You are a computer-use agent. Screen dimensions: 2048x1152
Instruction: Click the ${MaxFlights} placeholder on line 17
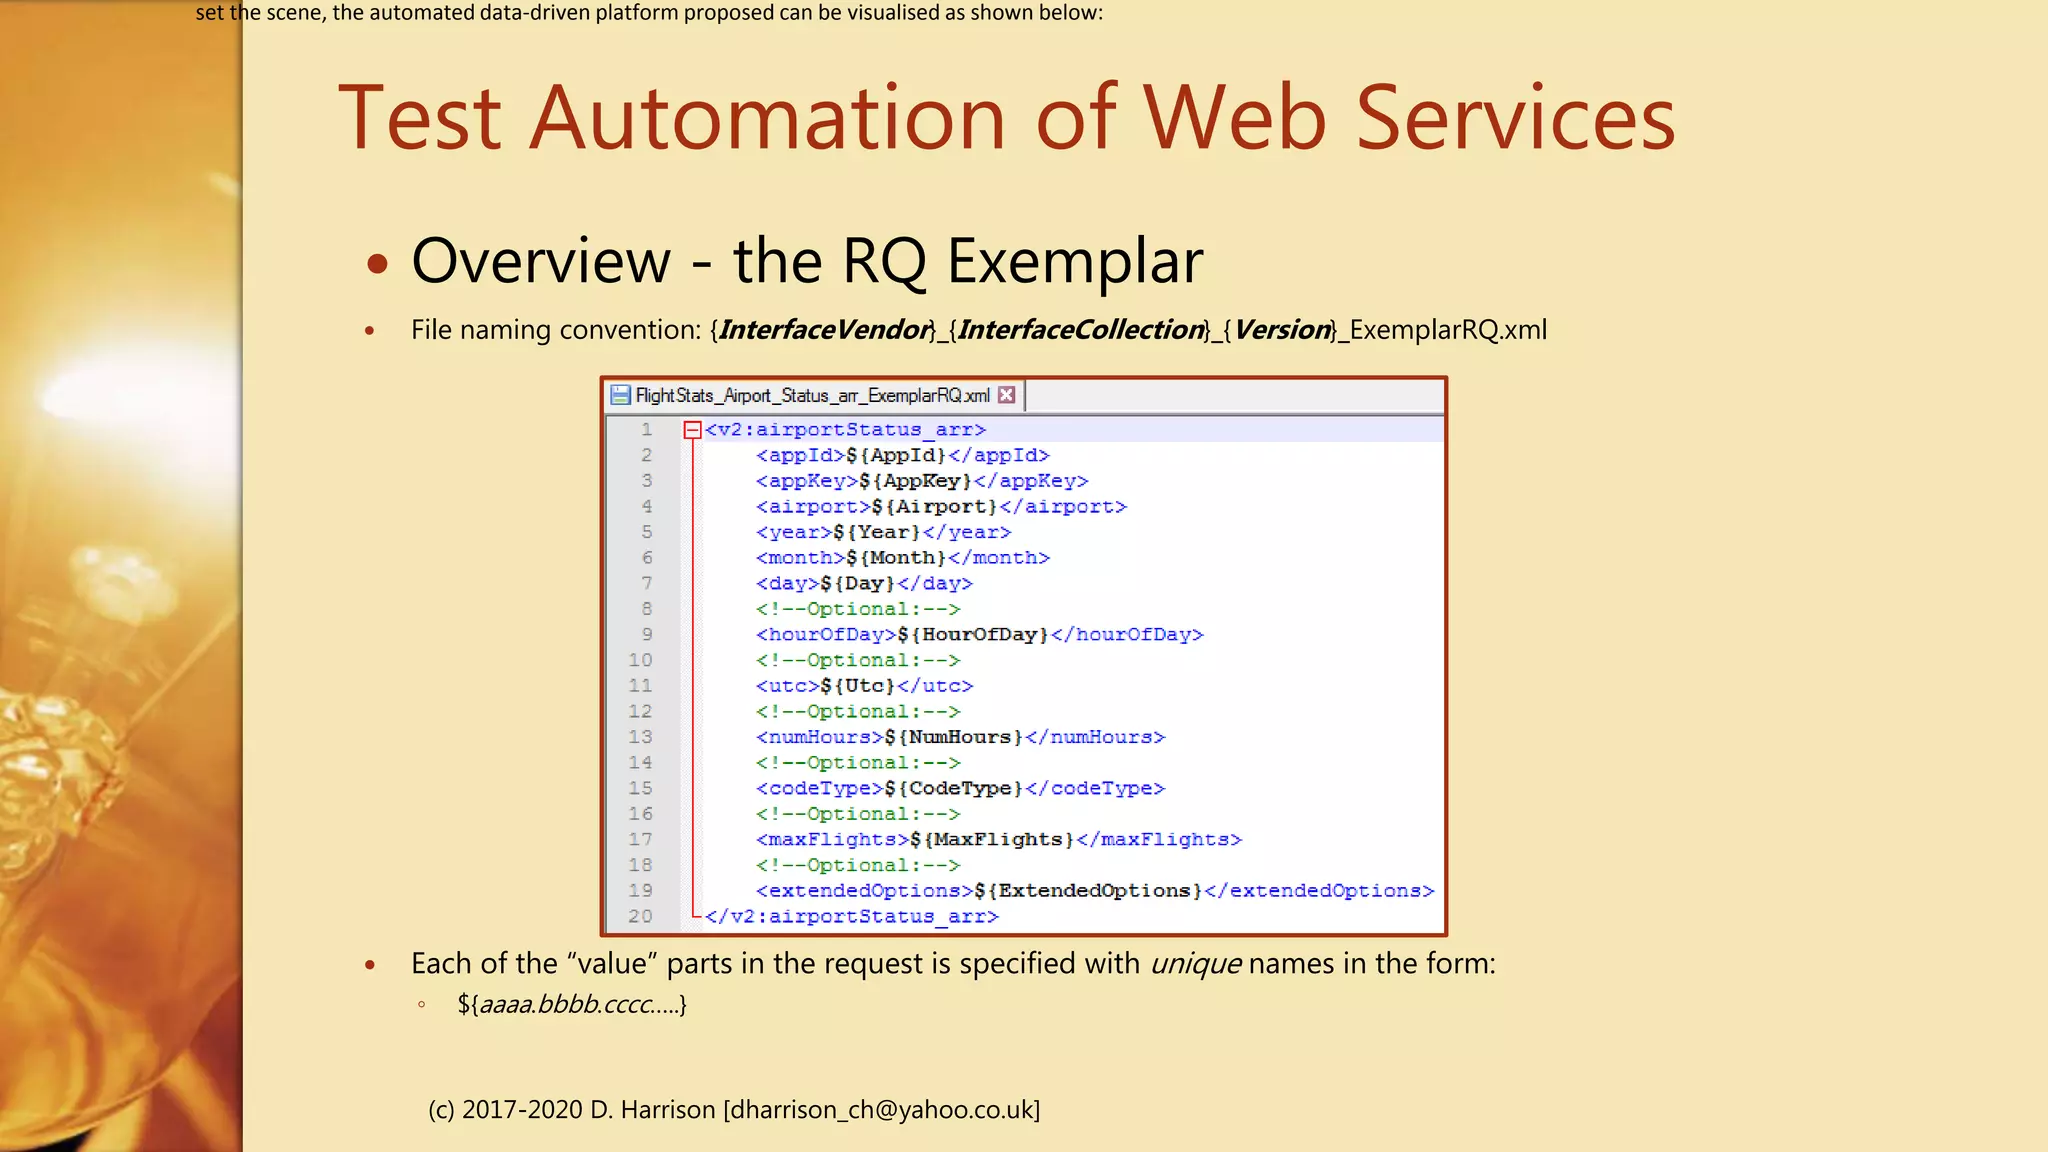tap(992, 840)
